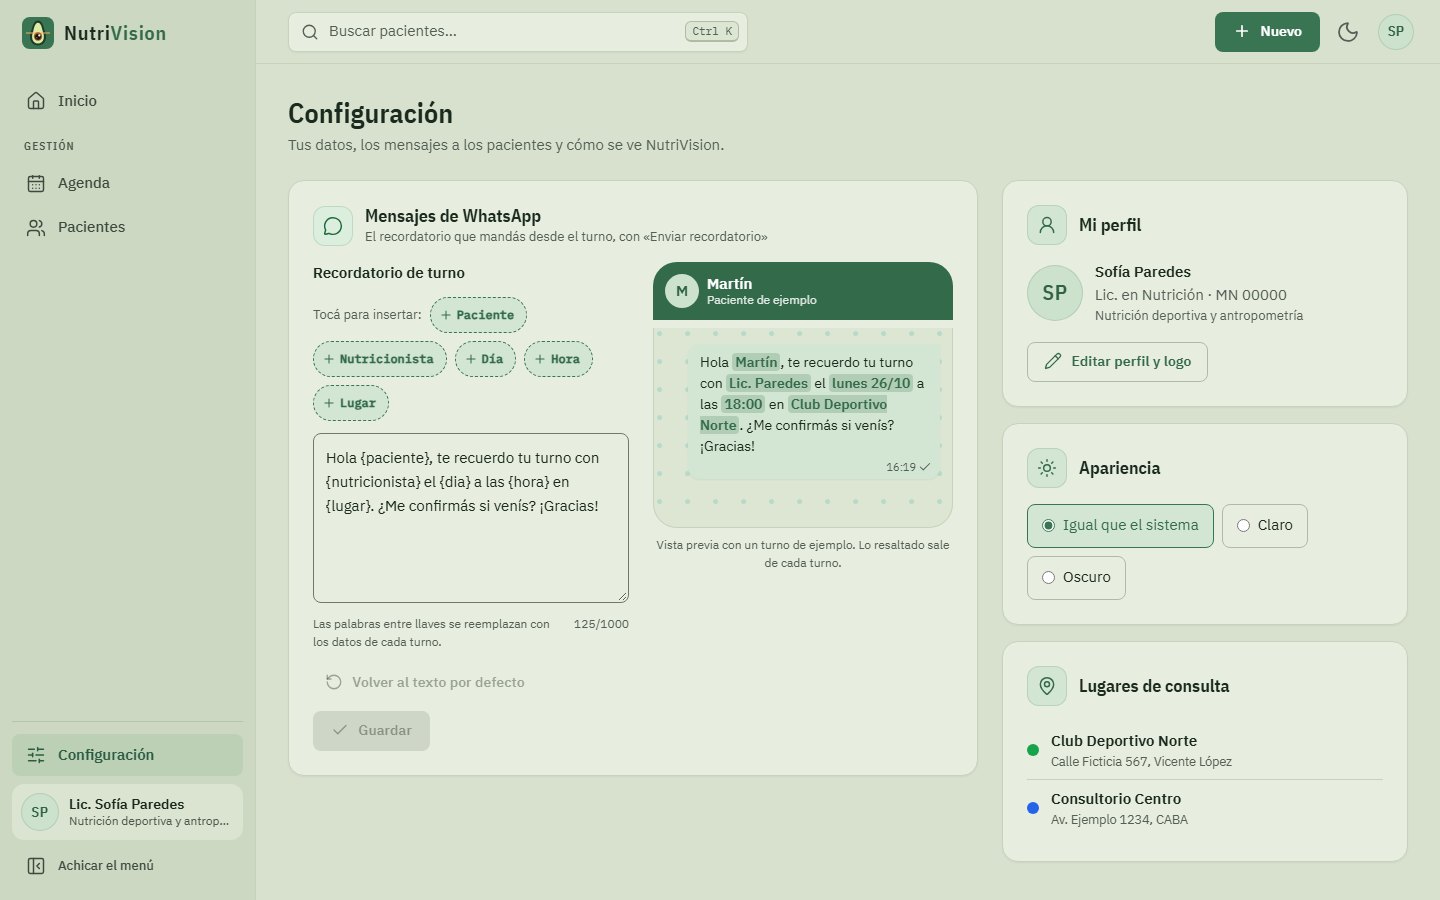Screen dimensions: 1440x900
Task: Open Club Deportivo Norte location row
Action: (1204, 750)
